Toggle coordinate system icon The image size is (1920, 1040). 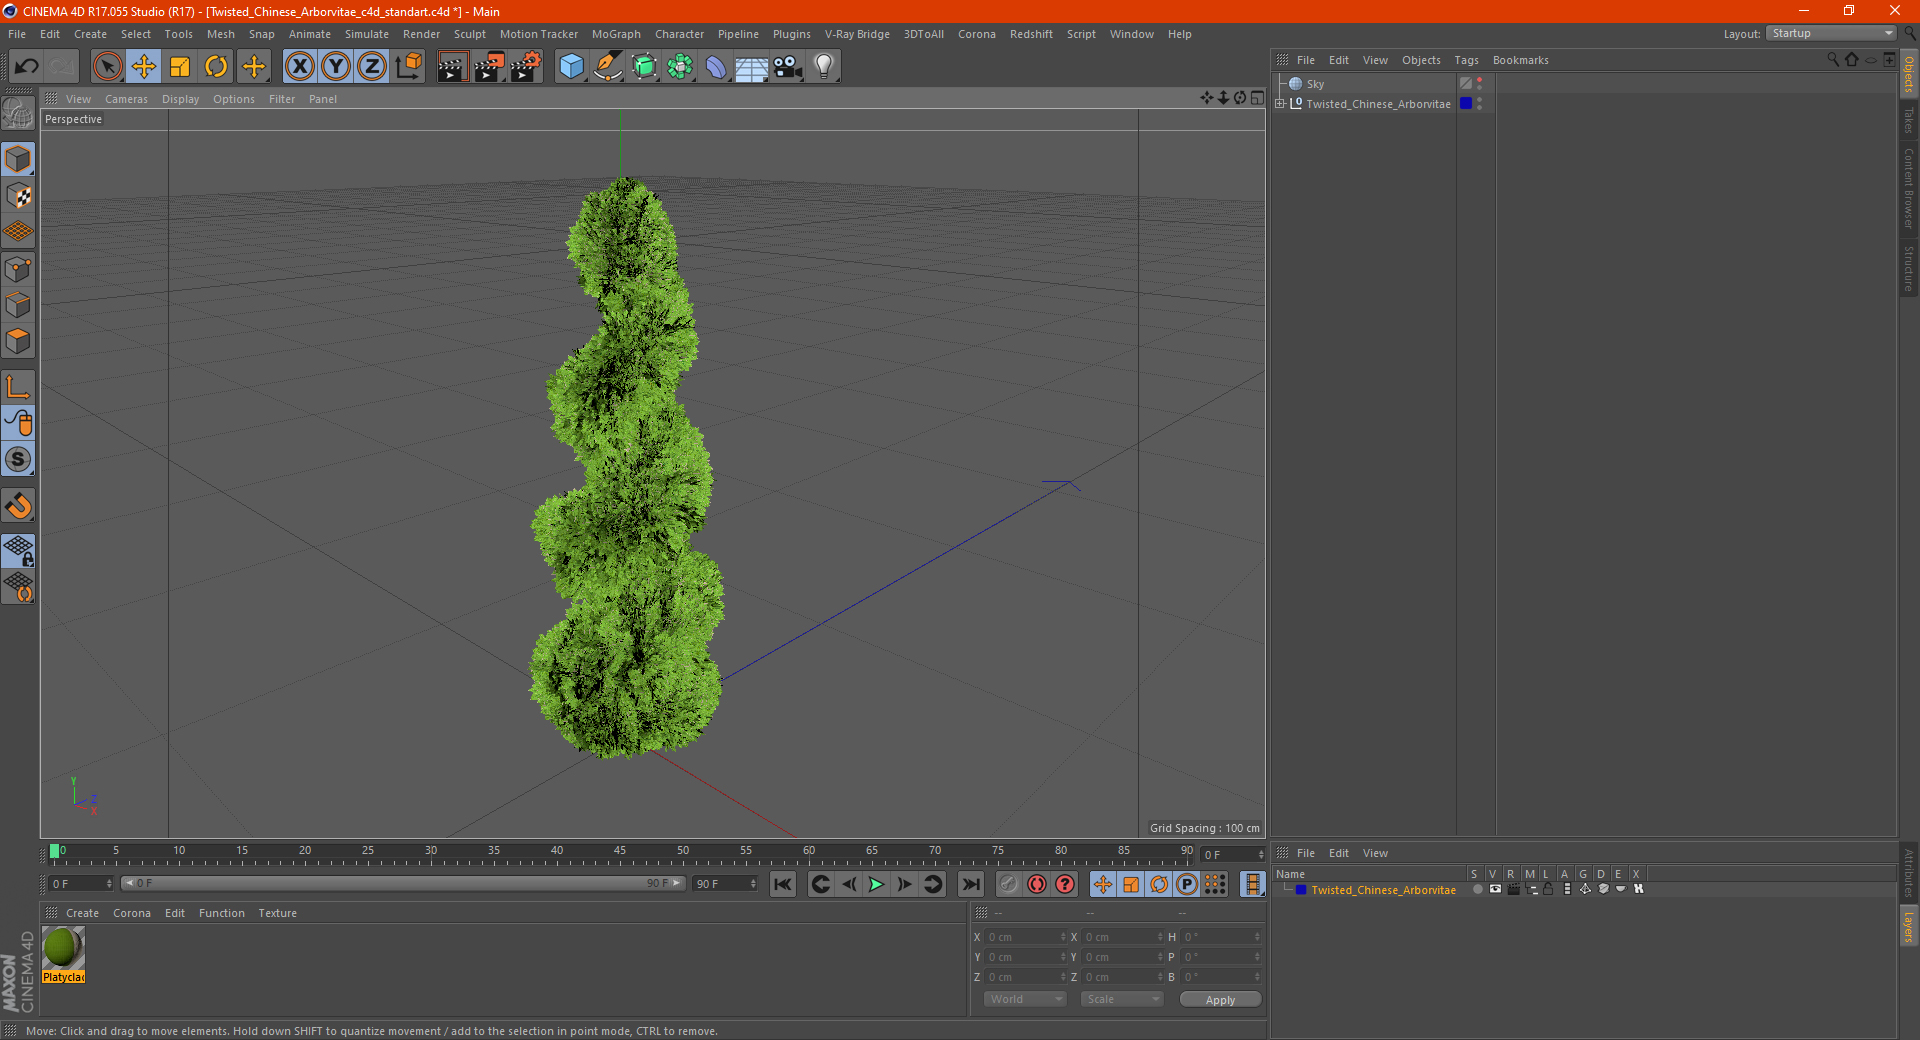click(x=408, y=67)
